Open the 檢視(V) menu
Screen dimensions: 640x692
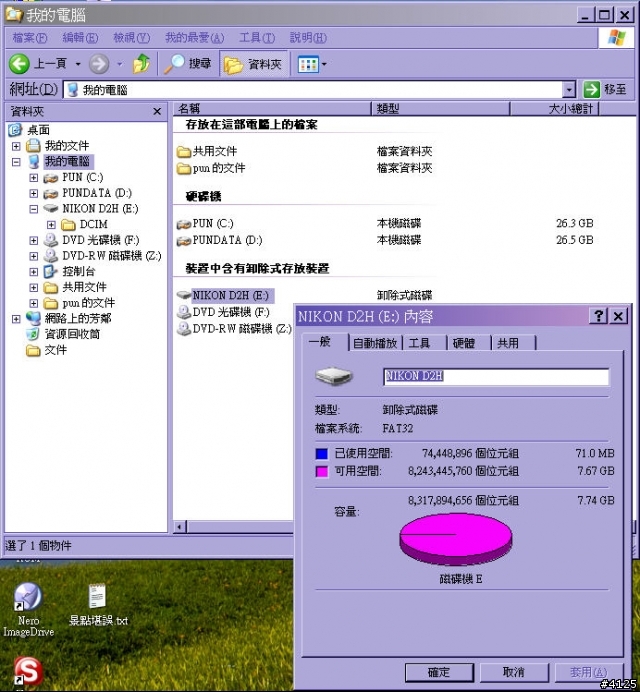(x=132, y=38)
